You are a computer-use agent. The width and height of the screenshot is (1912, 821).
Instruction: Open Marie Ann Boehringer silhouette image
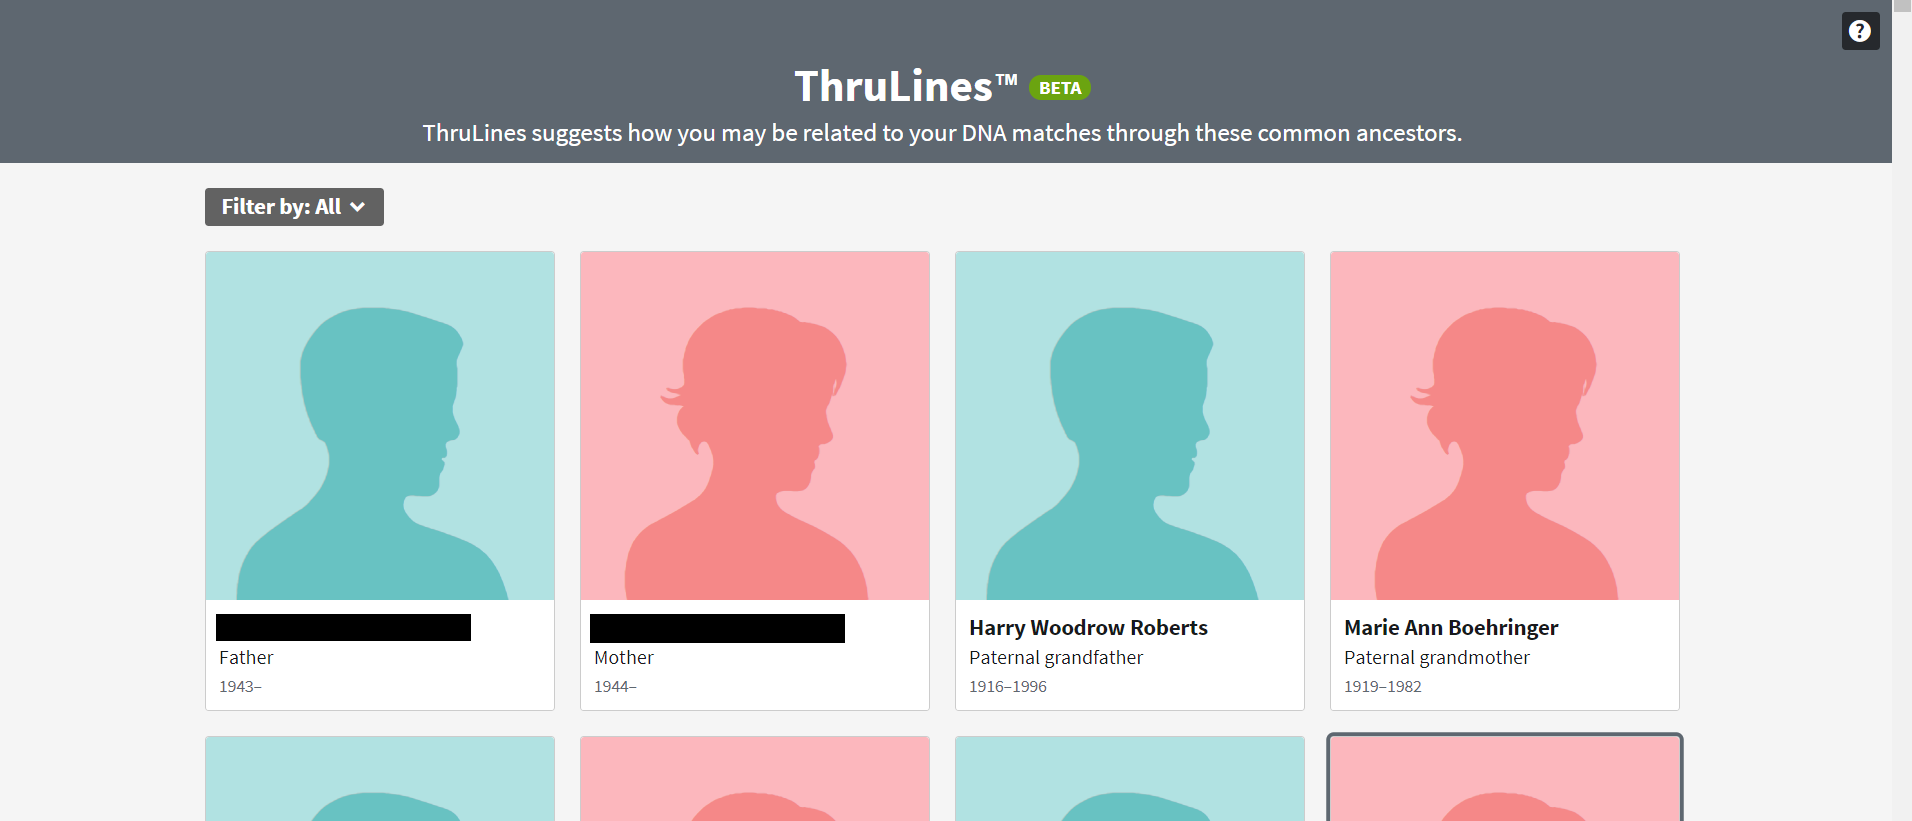[1505, 426]
